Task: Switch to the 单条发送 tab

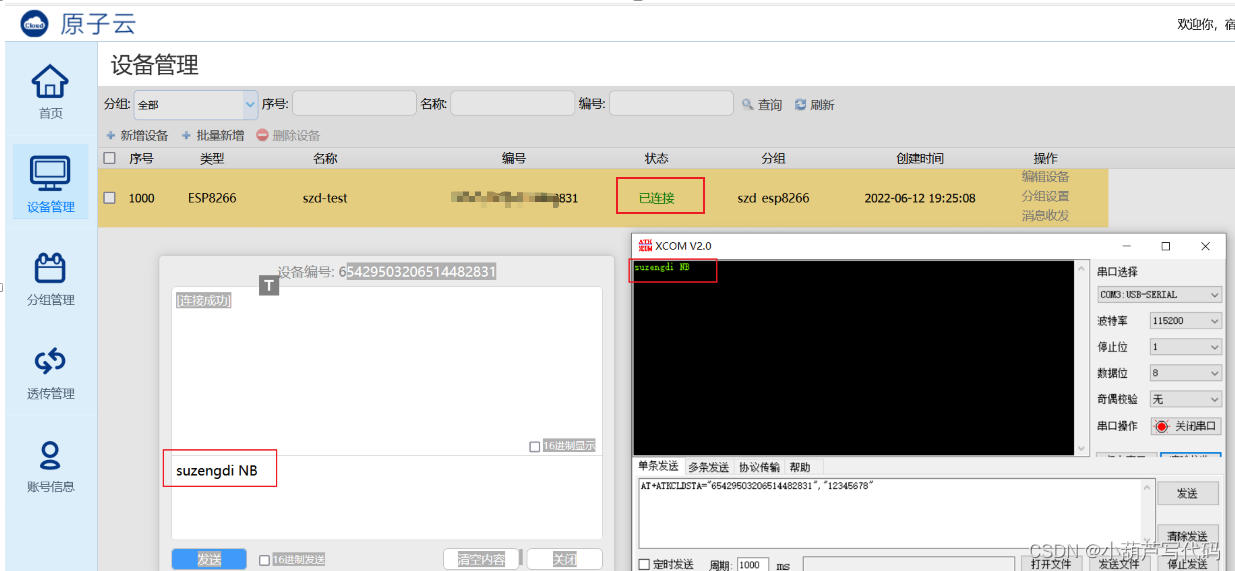Action: pos(659,467)
